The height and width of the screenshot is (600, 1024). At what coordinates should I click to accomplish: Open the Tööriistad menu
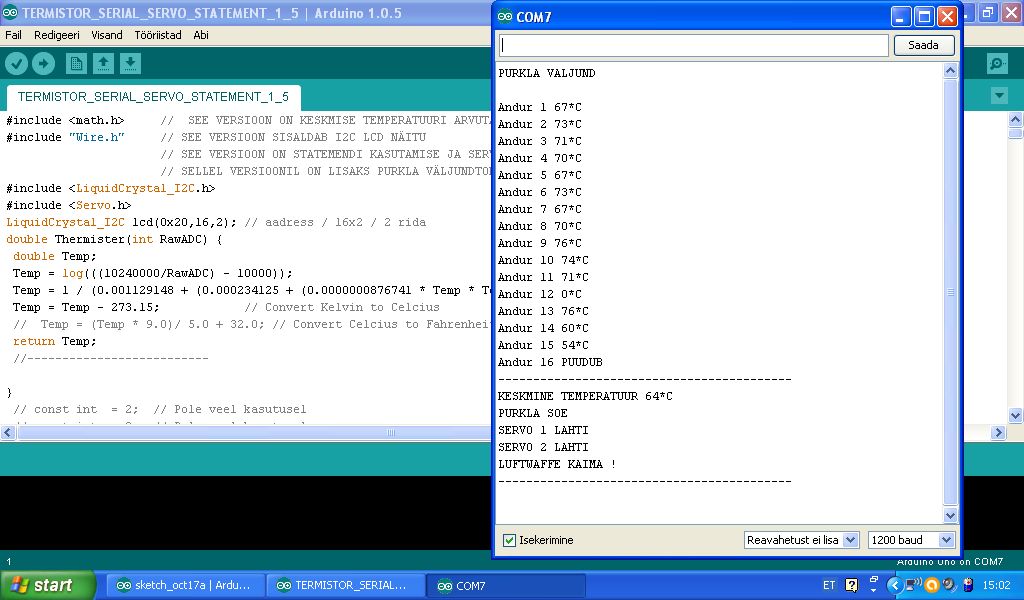(158, 35)
